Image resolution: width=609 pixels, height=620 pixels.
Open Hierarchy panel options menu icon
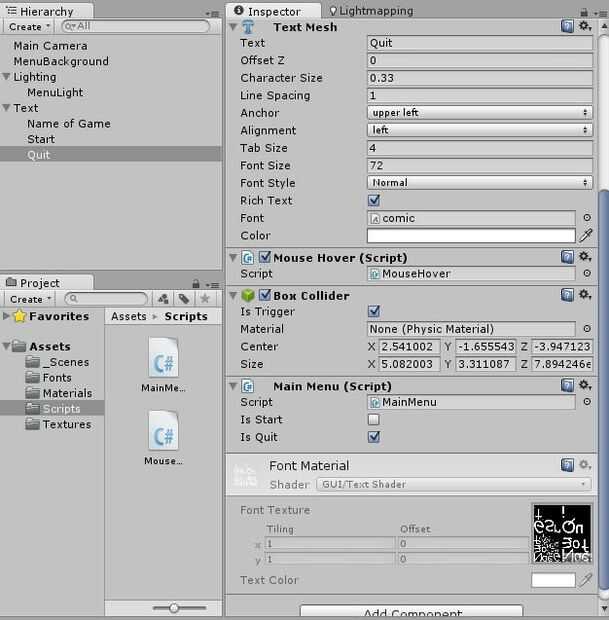[x=212, y=14]
